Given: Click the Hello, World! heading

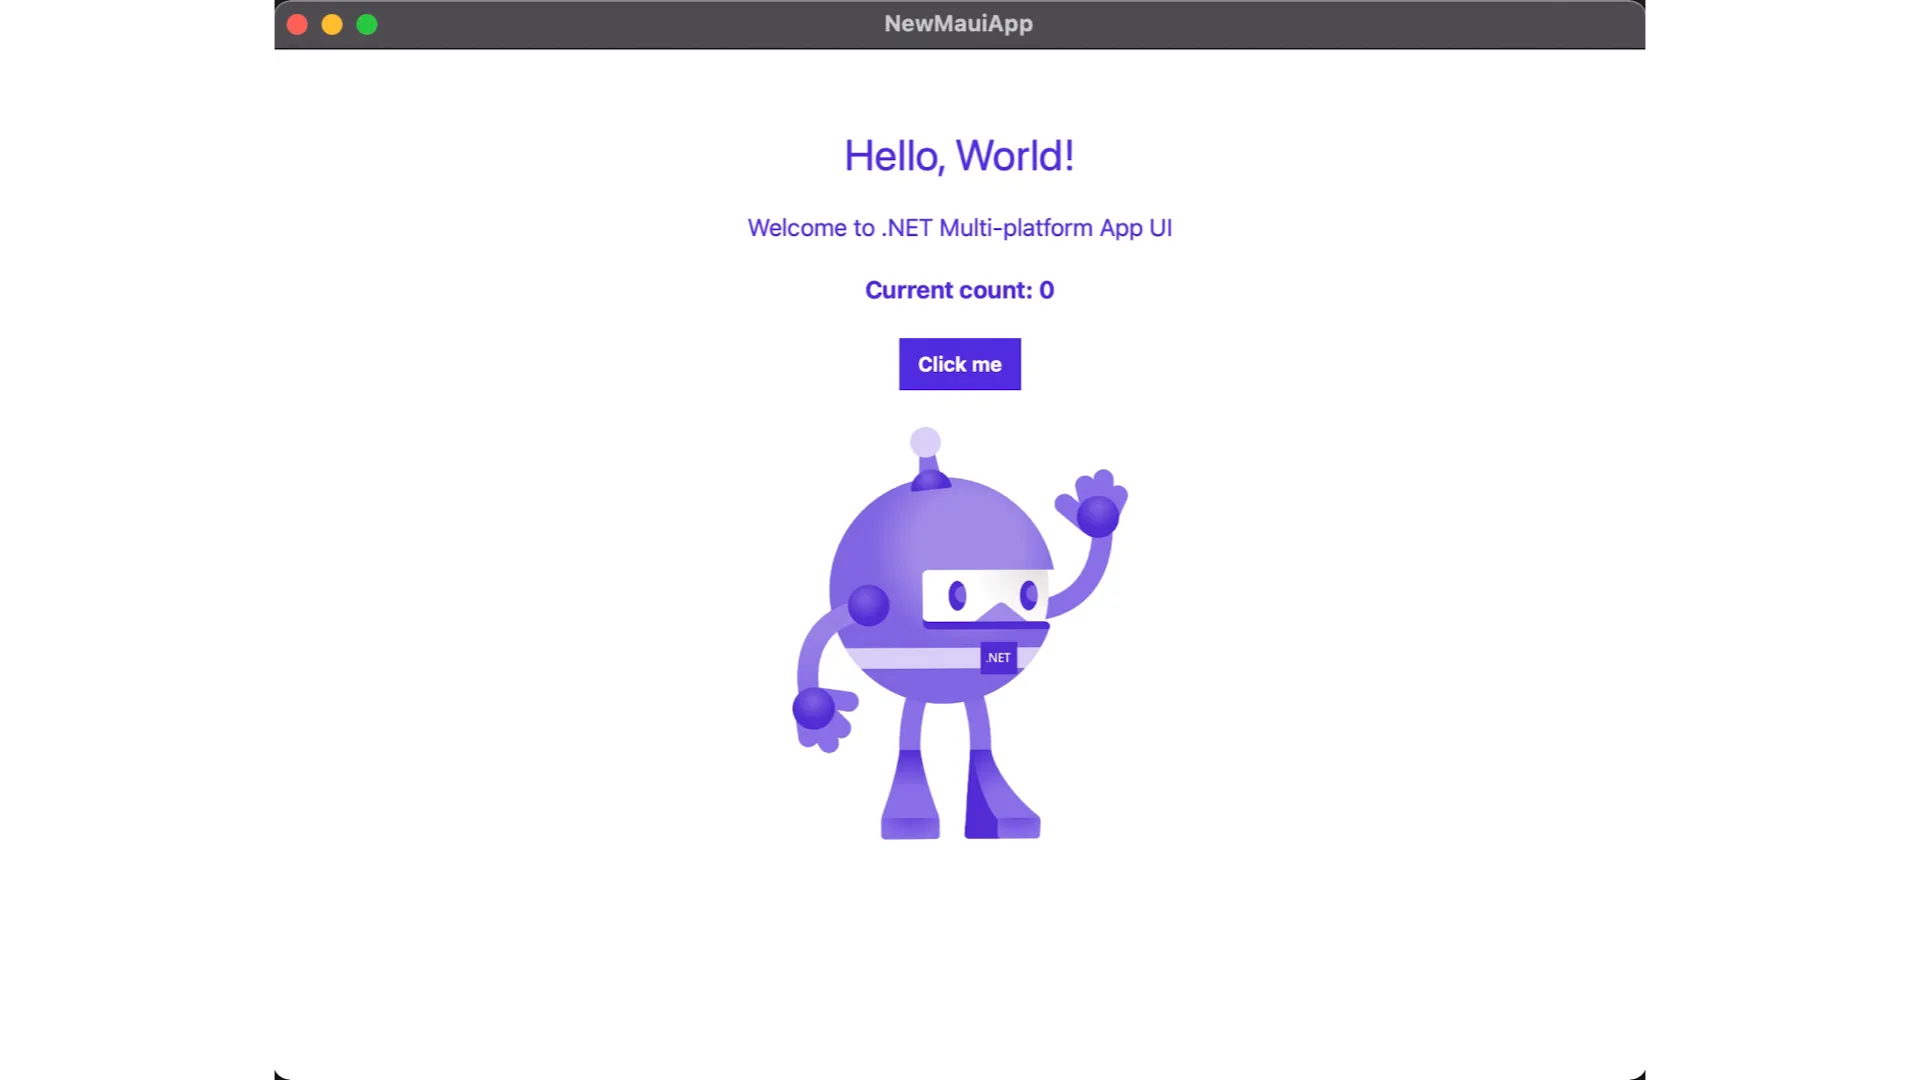Looking at the screenshot, I should click(x=959, y=156).
